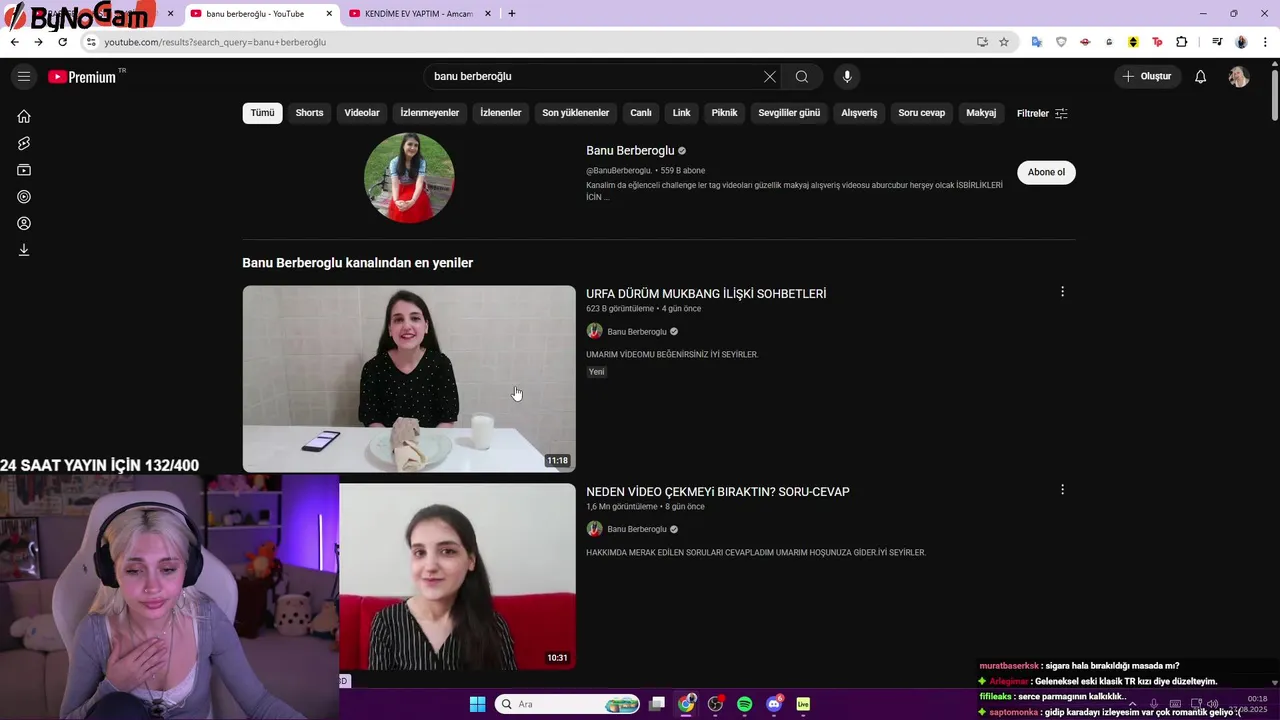Viewport: 1280px width, 720px height.
Task: Select the Sevgililer günü filter chip
Action: (x=789, y=113)
